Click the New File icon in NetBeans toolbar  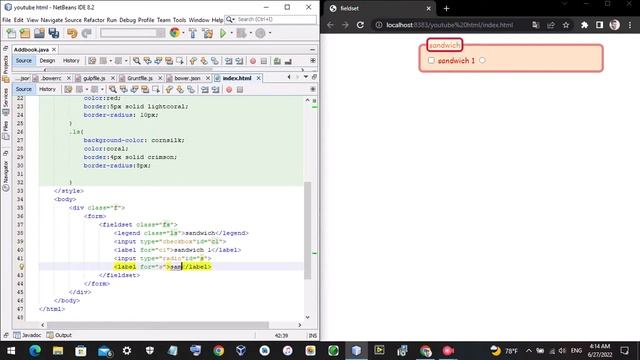point(11,33)
